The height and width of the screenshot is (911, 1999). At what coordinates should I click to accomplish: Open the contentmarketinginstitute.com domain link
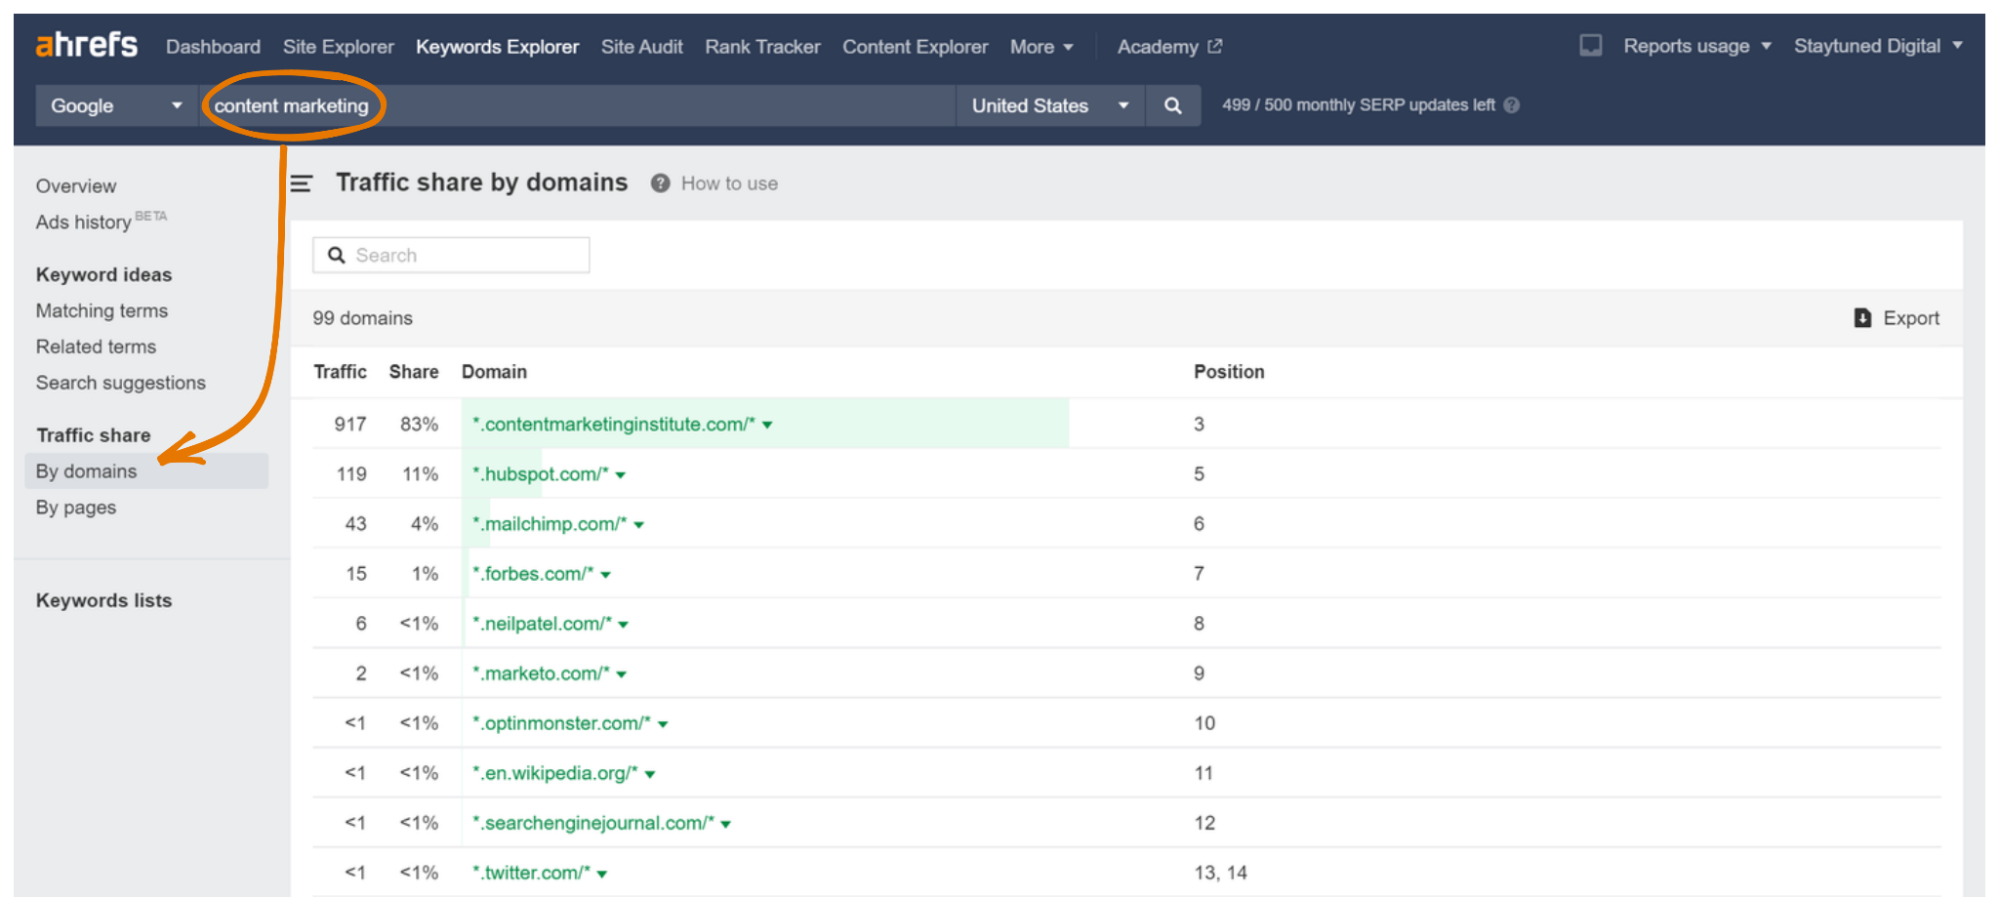coord(613,424)
